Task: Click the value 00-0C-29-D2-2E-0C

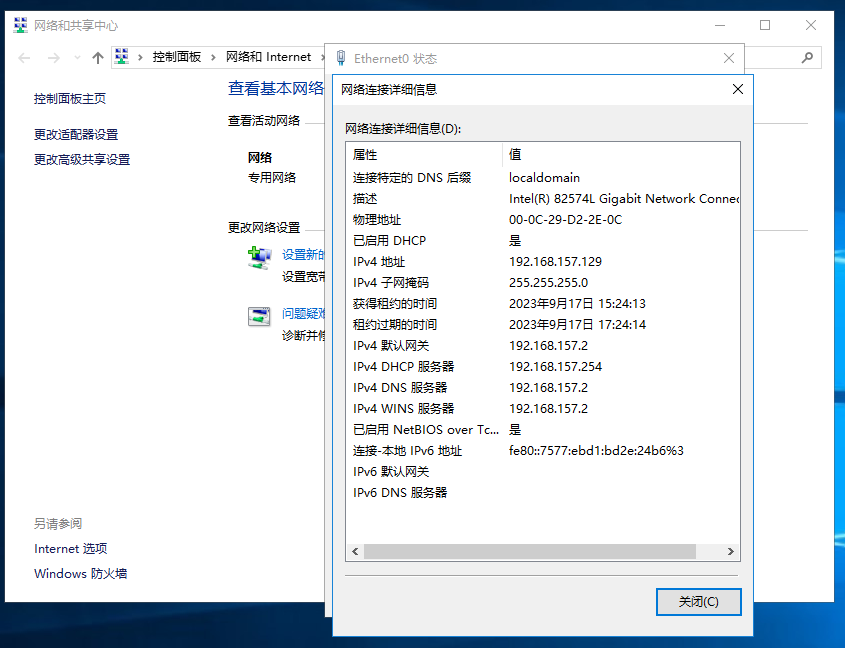Action: (565, 219)
